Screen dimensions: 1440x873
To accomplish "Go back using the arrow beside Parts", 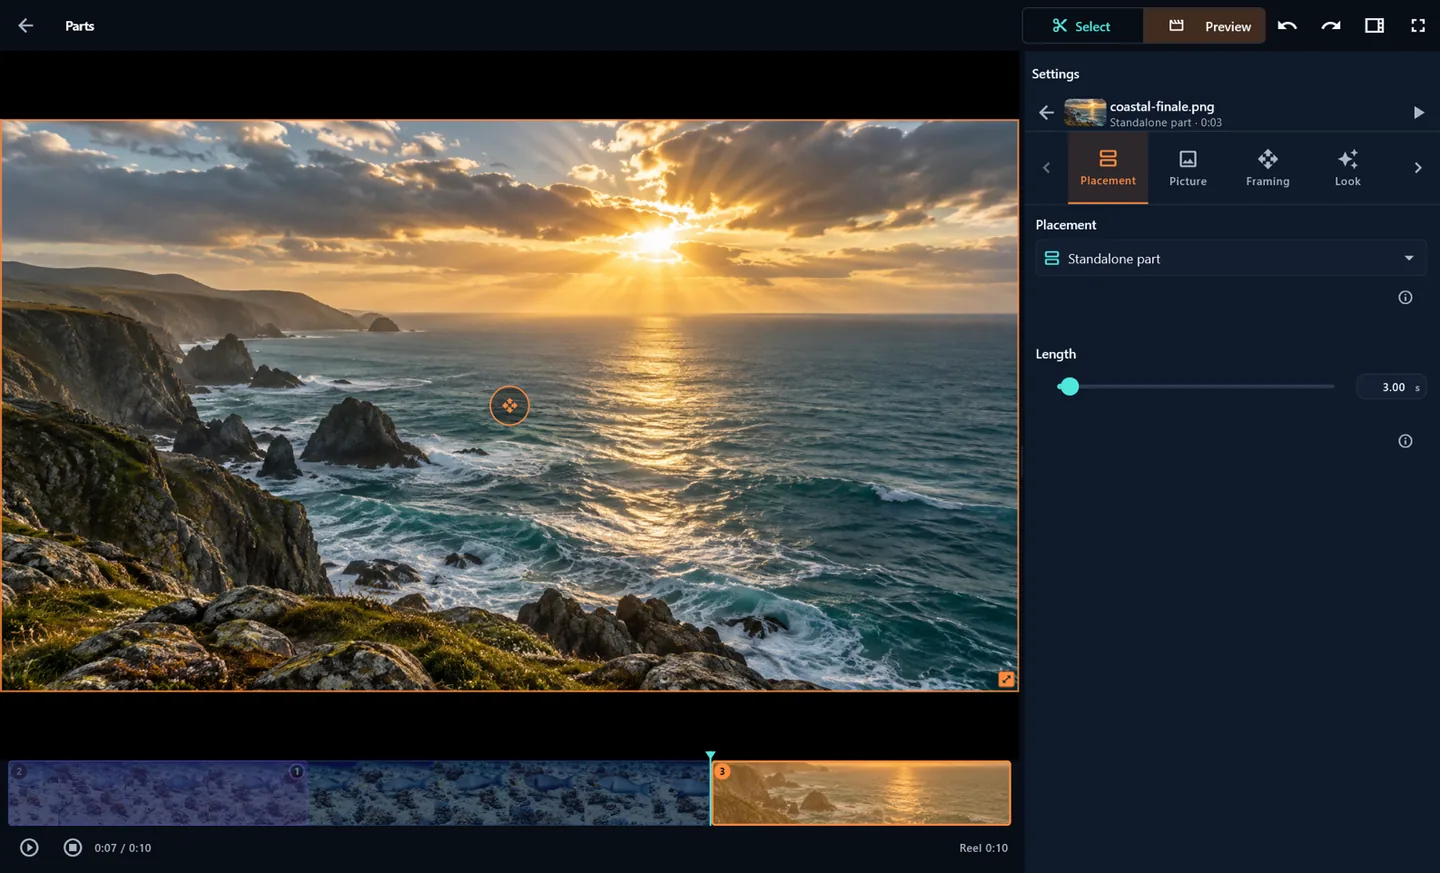I will [26, 26].
